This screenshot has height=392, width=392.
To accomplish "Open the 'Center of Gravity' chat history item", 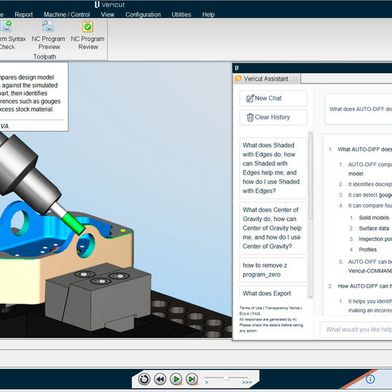I will [273, 228].
